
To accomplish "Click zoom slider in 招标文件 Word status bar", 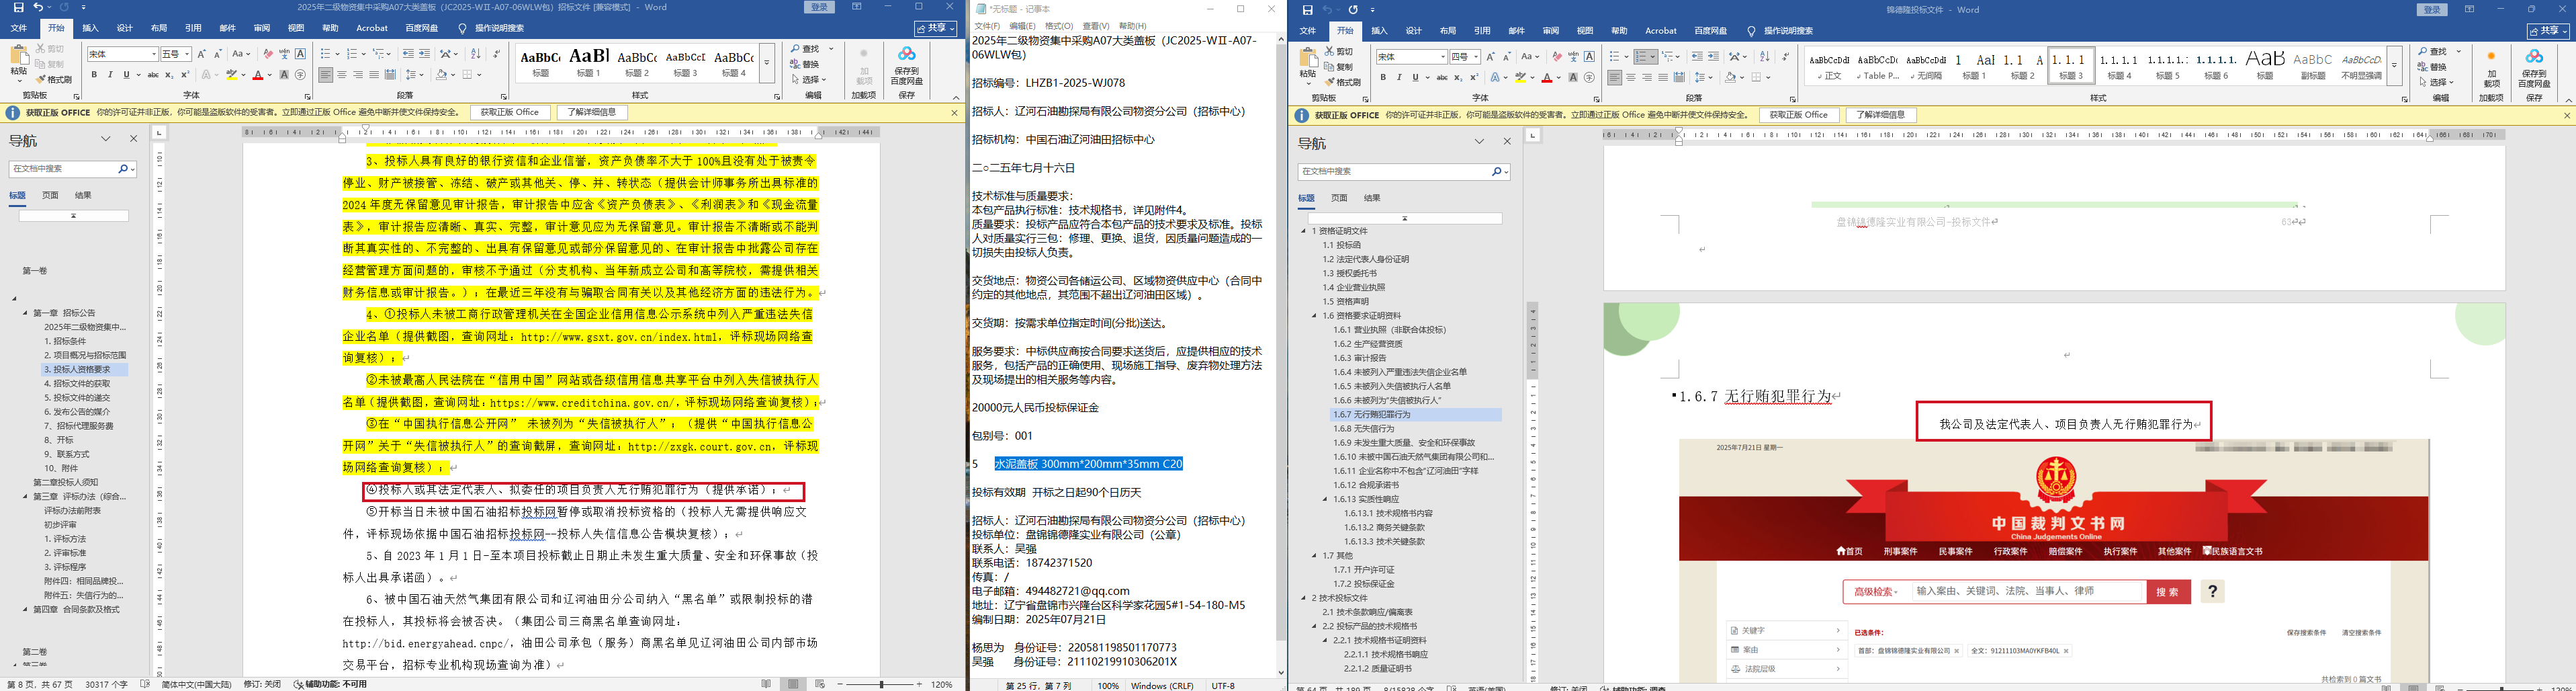I will [x=881, y=684].
